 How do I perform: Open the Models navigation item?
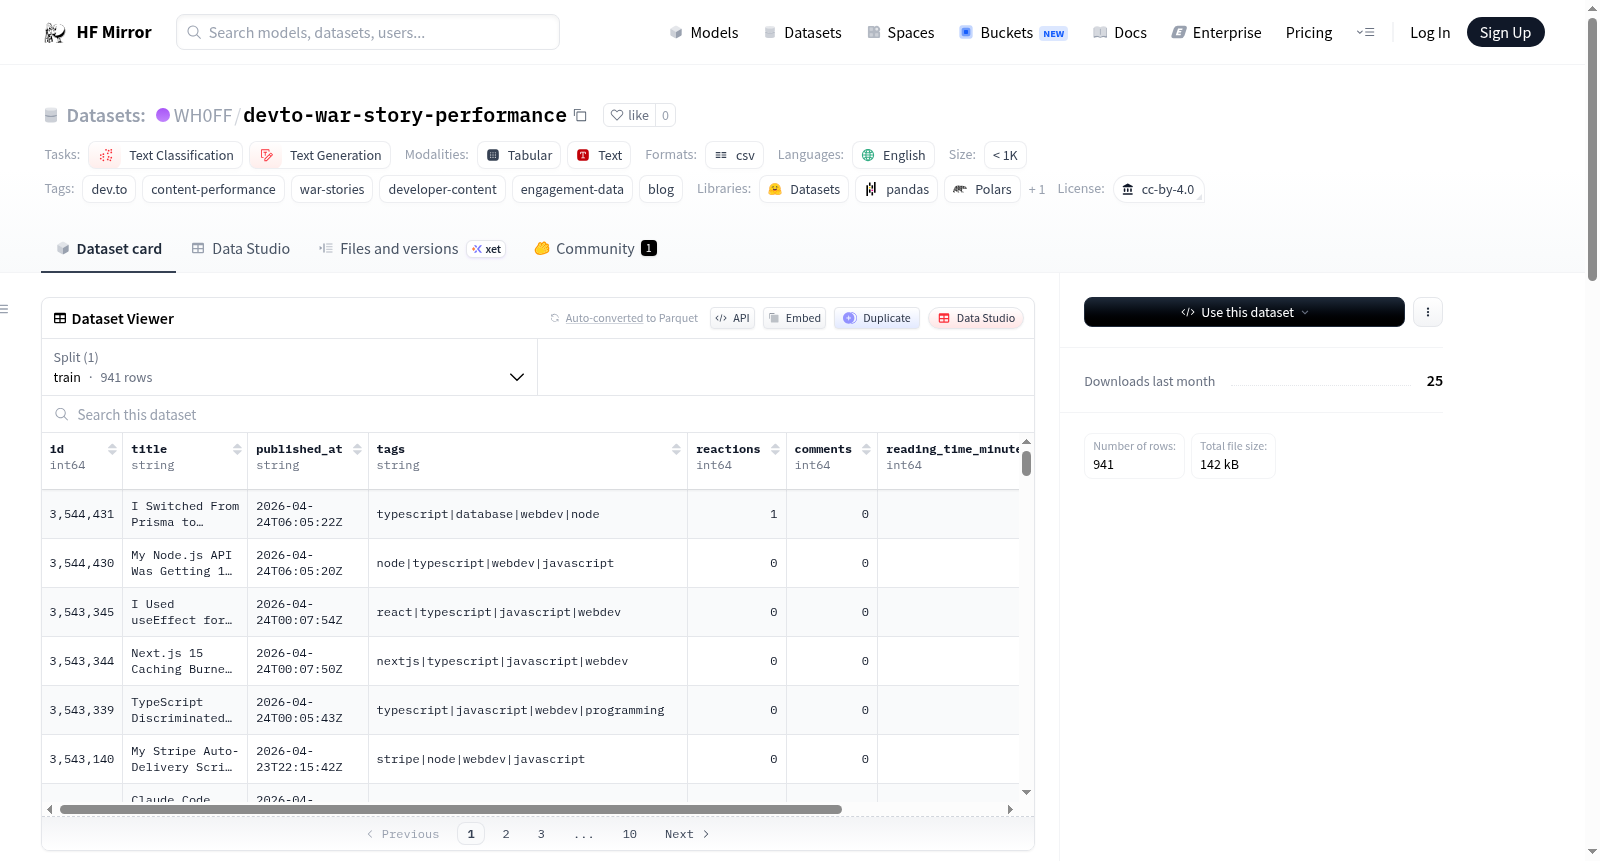704,33
